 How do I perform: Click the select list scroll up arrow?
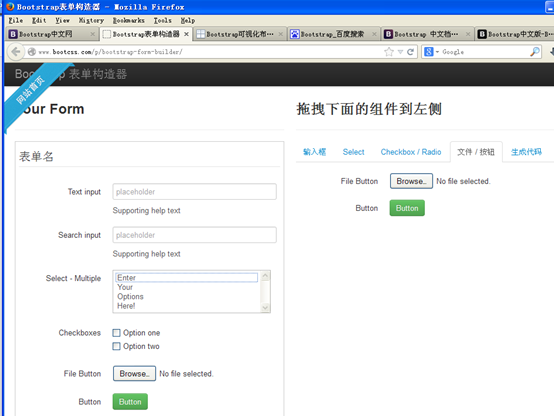coord(265,276)
